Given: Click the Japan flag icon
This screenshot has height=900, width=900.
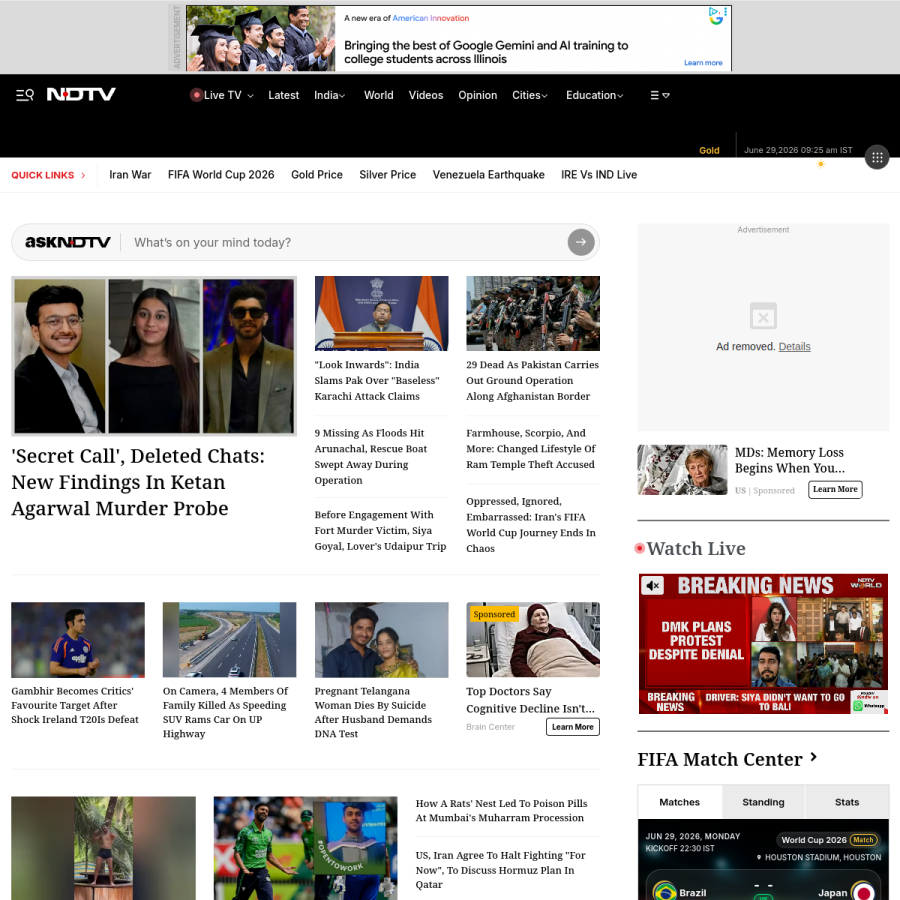Looking at the screenshot, I should (863, 891).
